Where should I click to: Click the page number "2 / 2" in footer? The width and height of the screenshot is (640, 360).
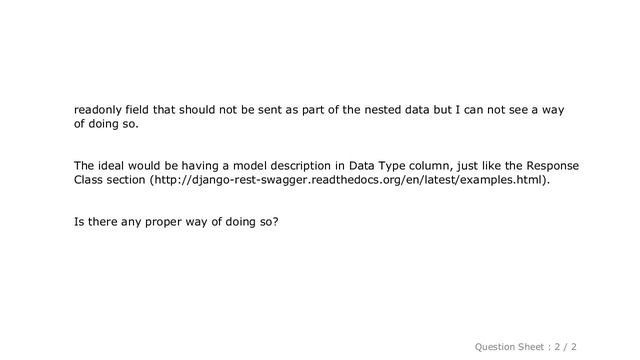click(565, 347)
